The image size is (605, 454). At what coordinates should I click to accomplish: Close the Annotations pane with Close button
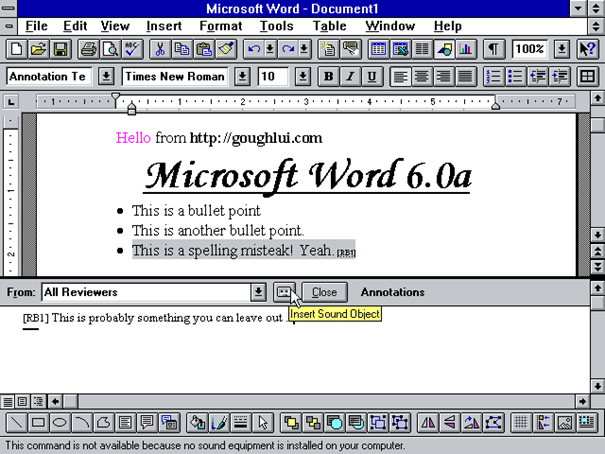click(x=324, y=292)
